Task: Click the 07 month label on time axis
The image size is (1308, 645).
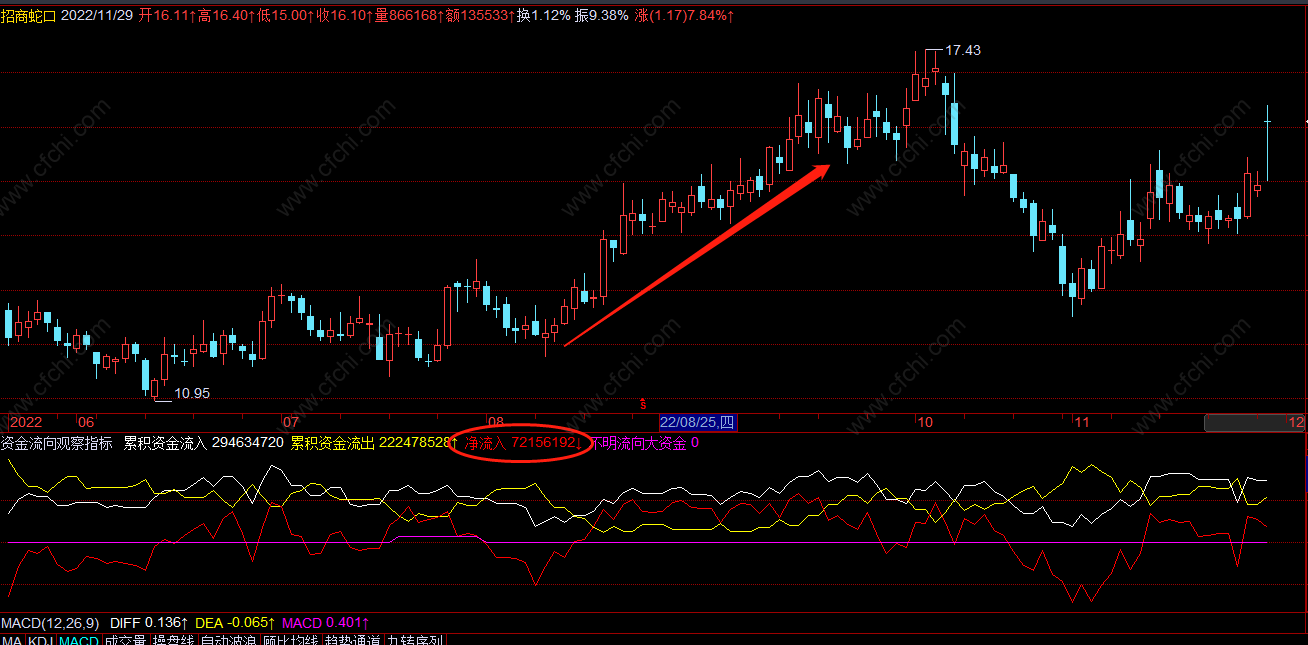Action: click(291, 423)
